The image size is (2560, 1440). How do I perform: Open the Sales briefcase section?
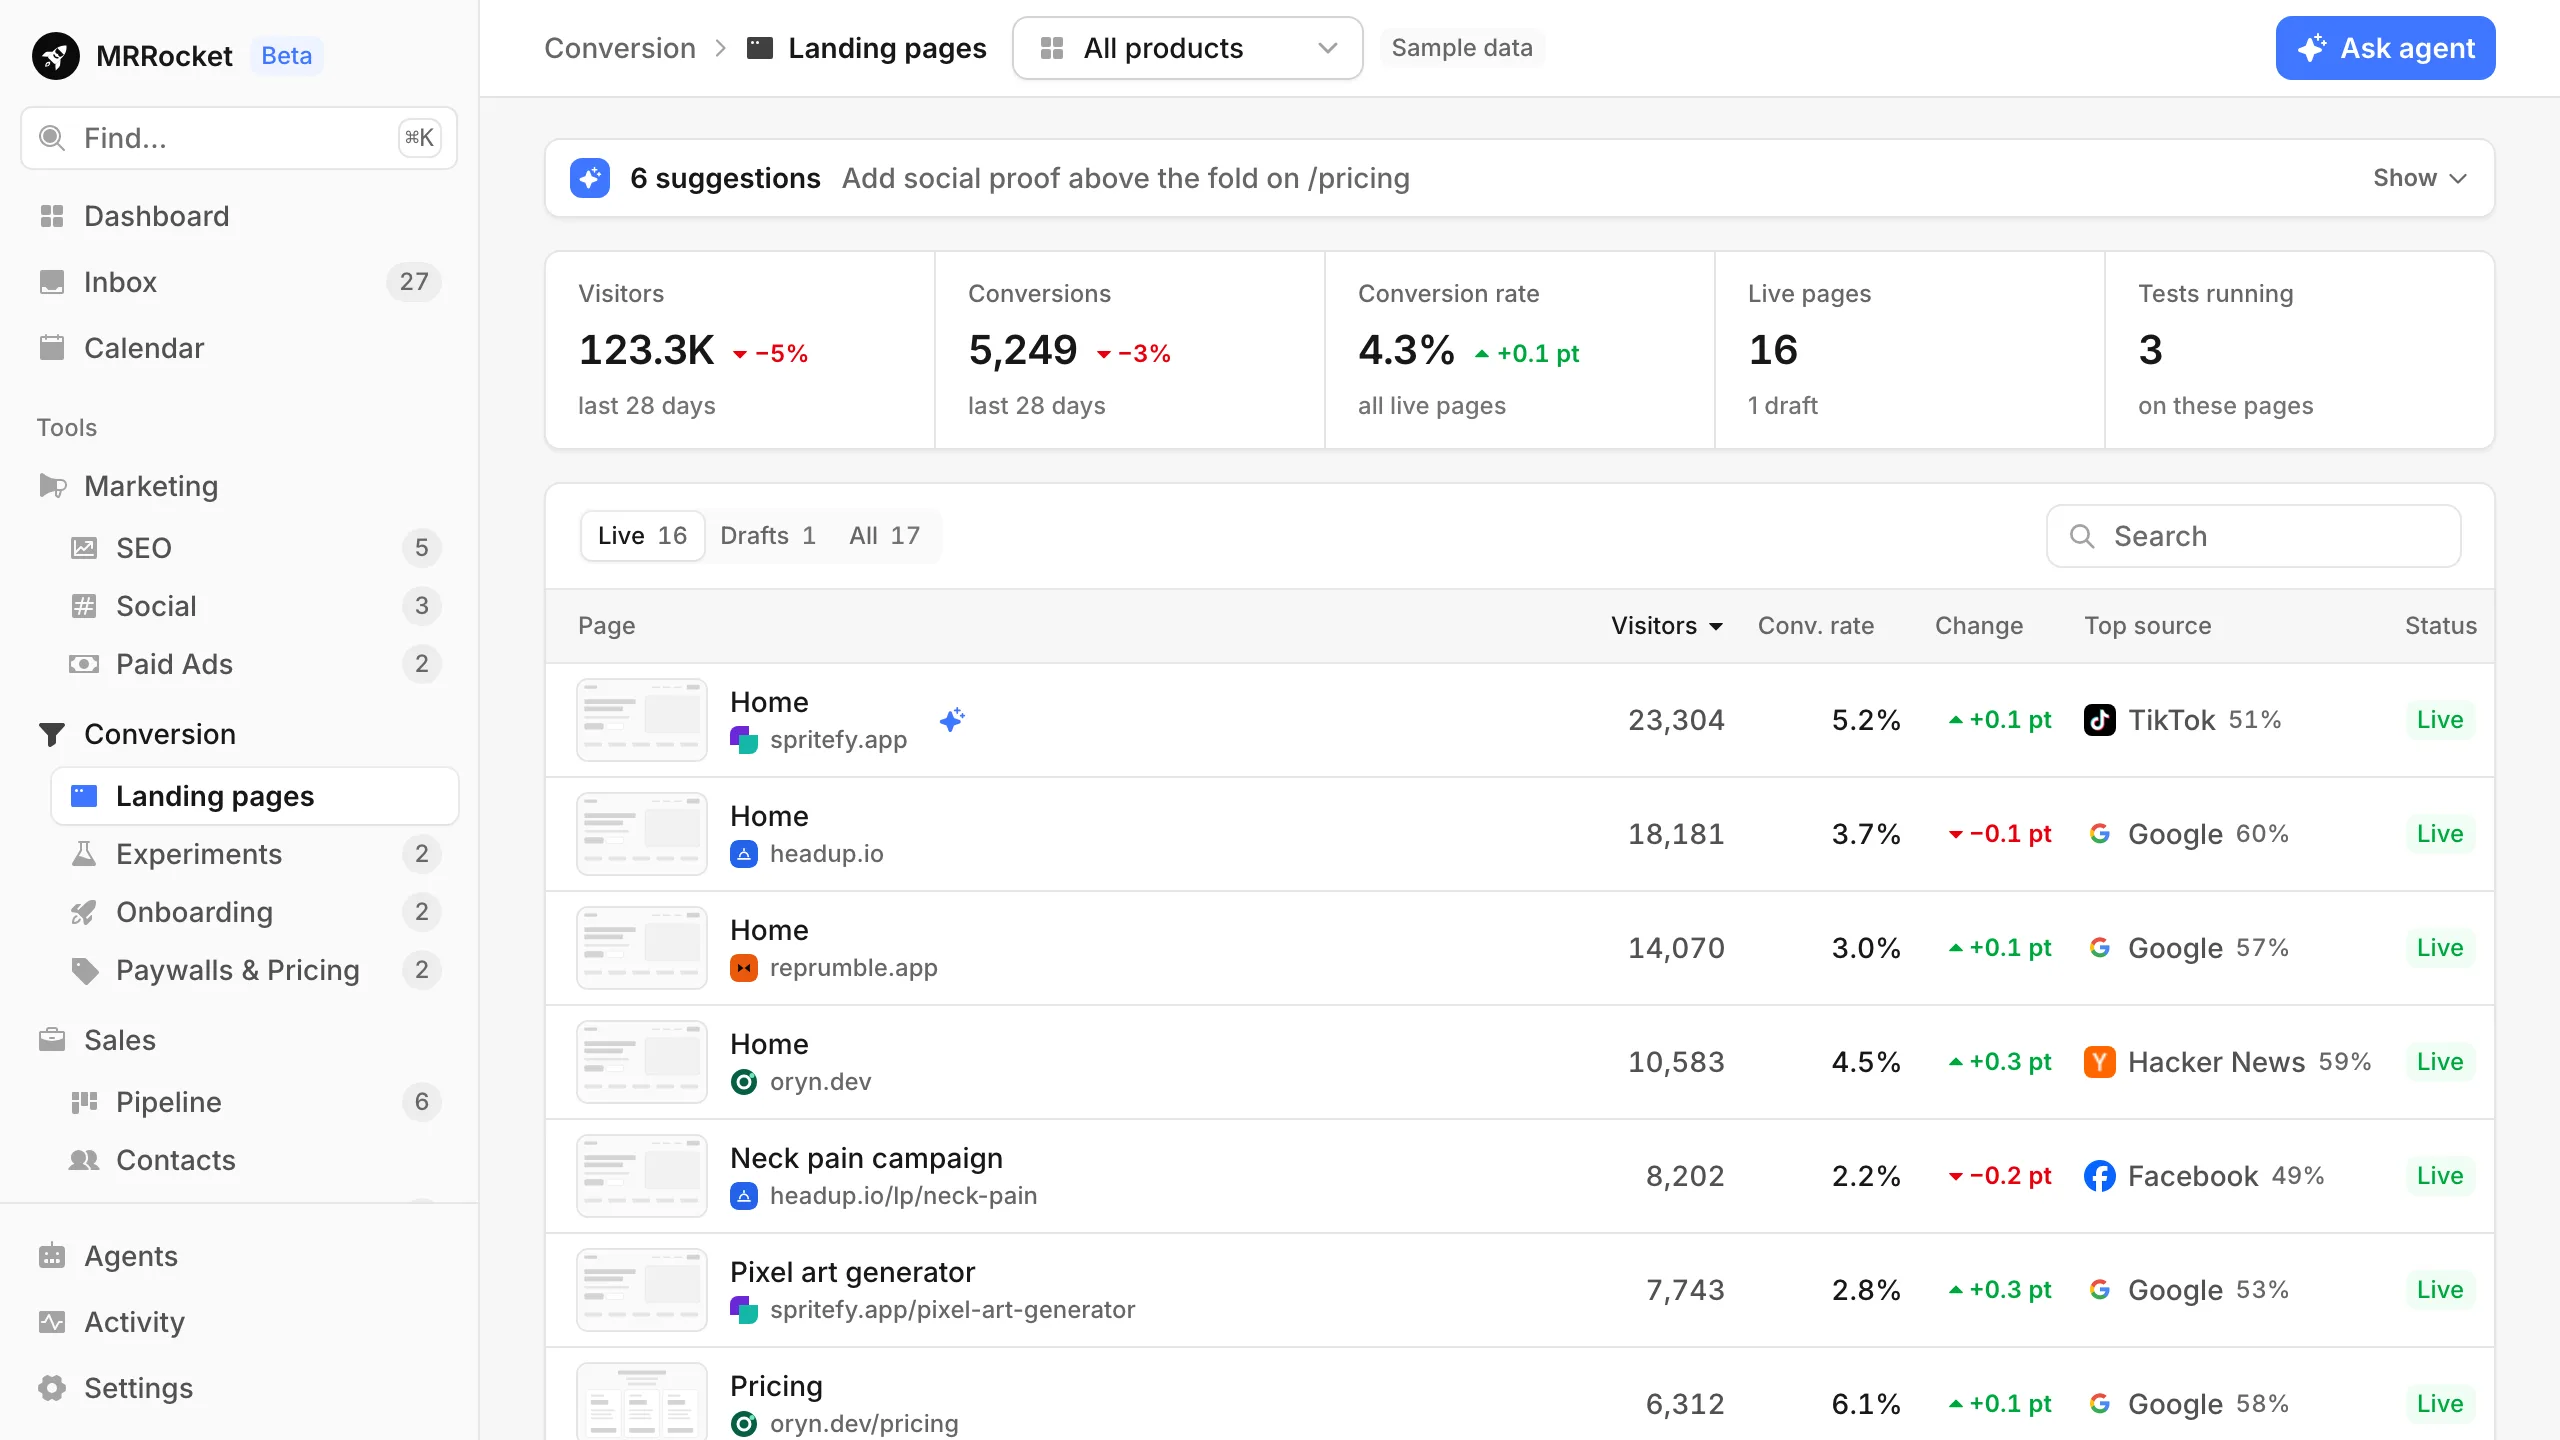pos(239,1040)
